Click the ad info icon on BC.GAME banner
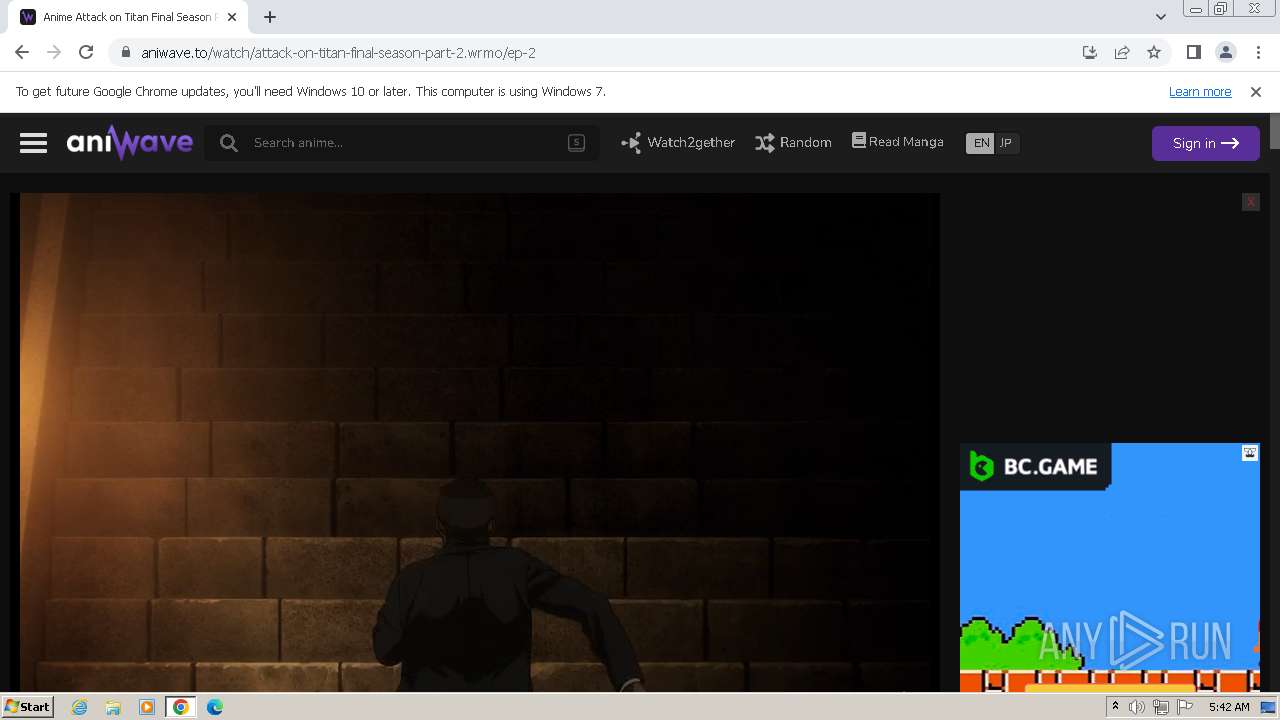 pos(1250,453)
